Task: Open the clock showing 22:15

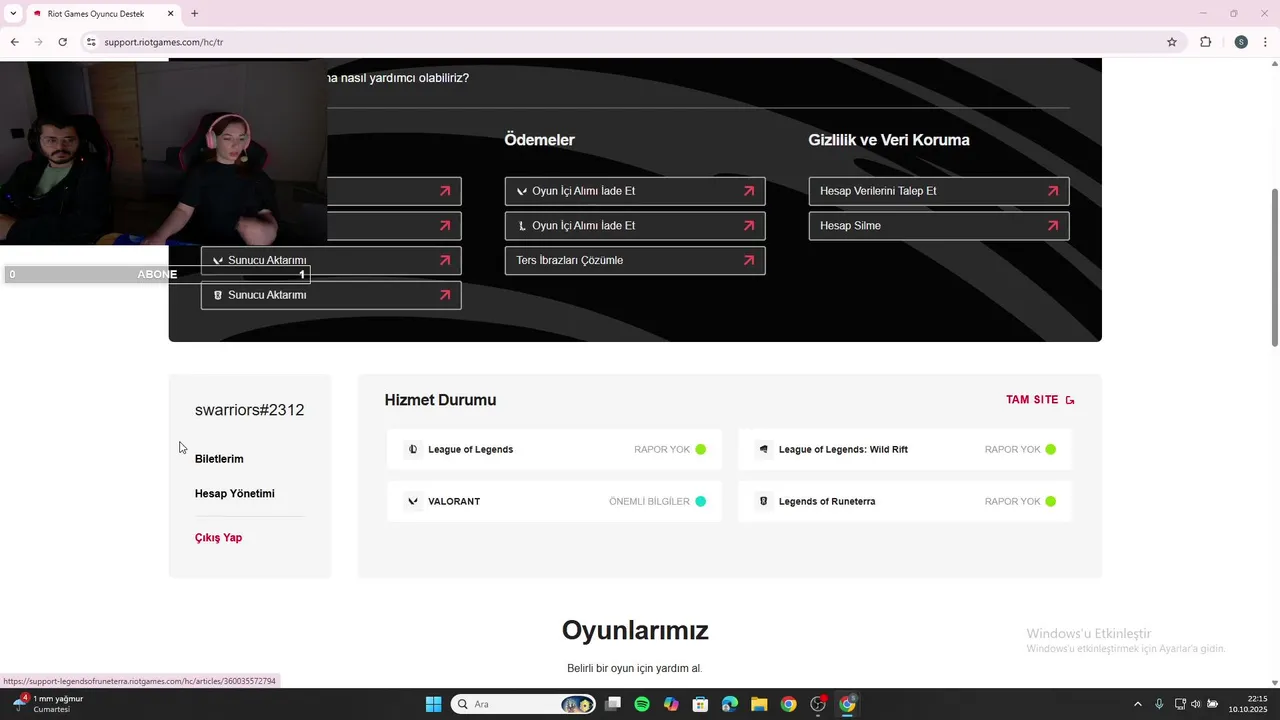Action: (1249, 704)
